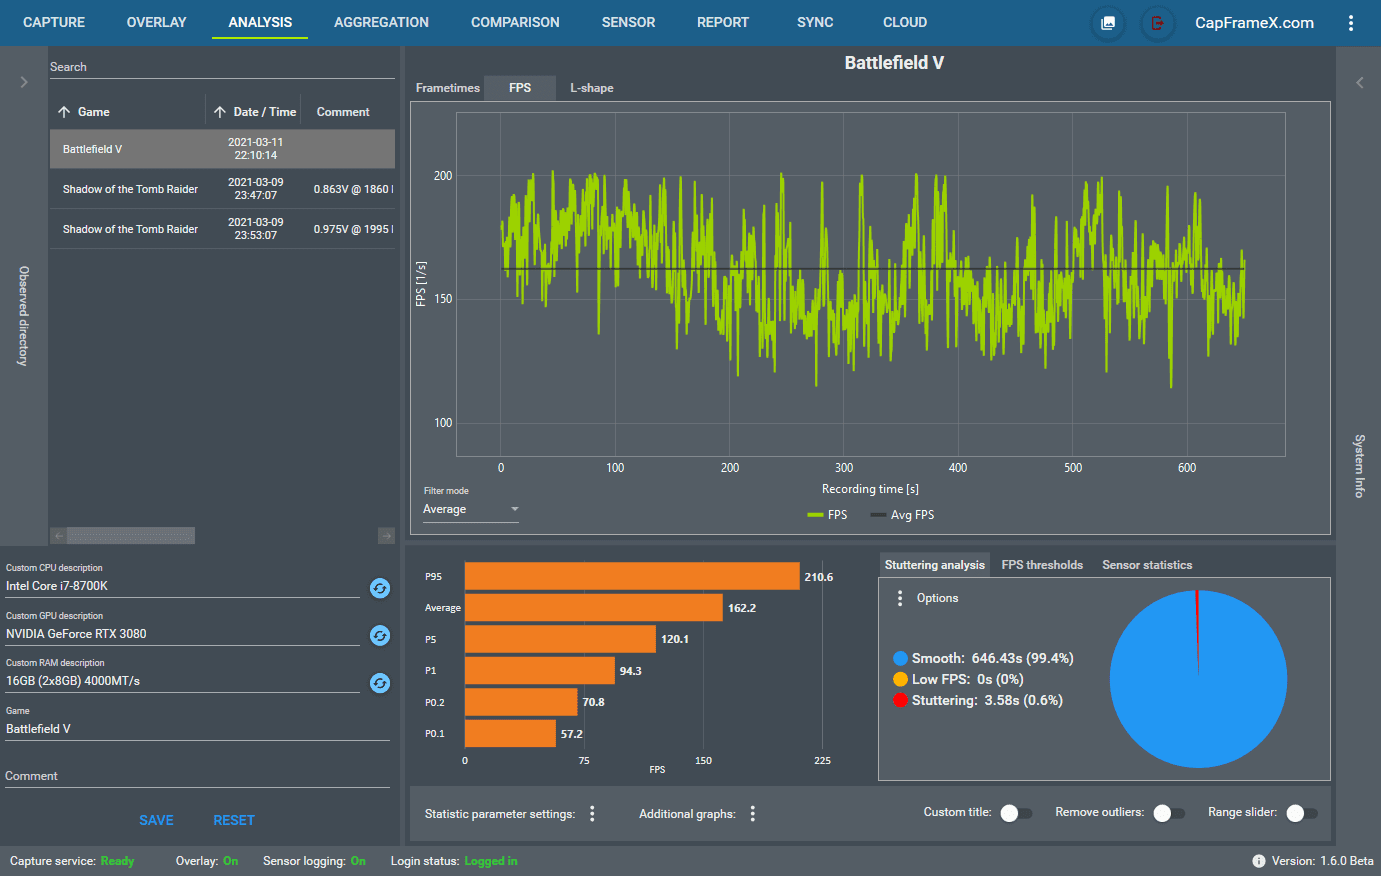Click the Sensor logging On status
This screenshot has width=1381, height=876.
tap(358, 861)
